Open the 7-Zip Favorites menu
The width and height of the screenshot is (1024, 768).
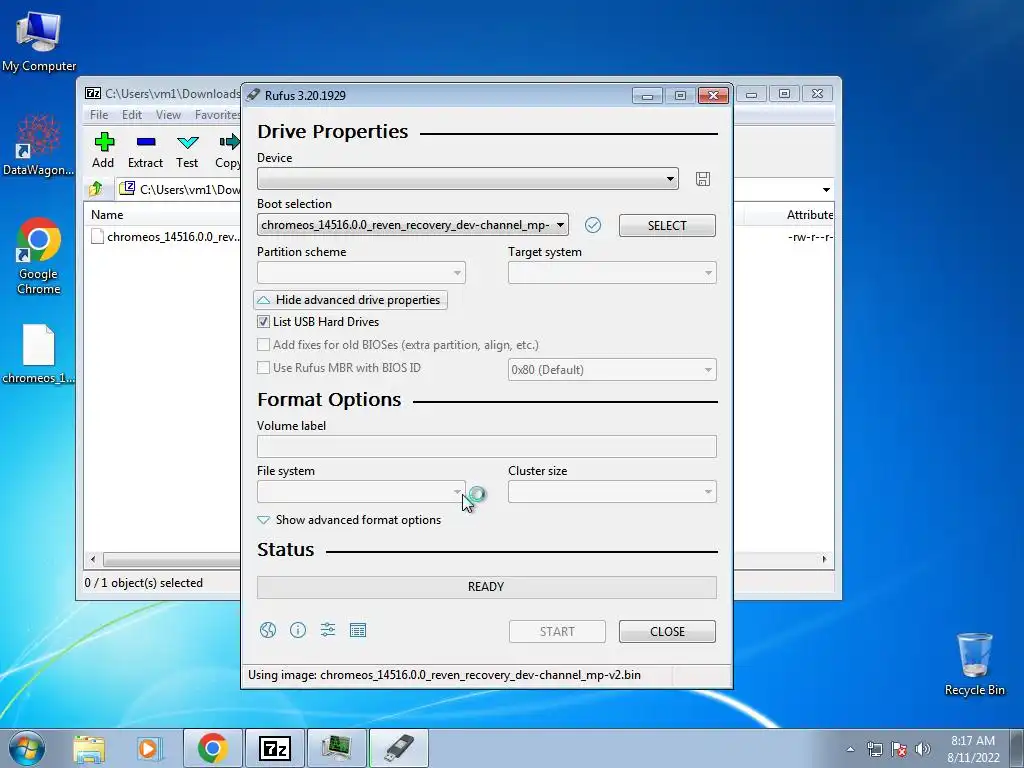(x=217, y=115)
